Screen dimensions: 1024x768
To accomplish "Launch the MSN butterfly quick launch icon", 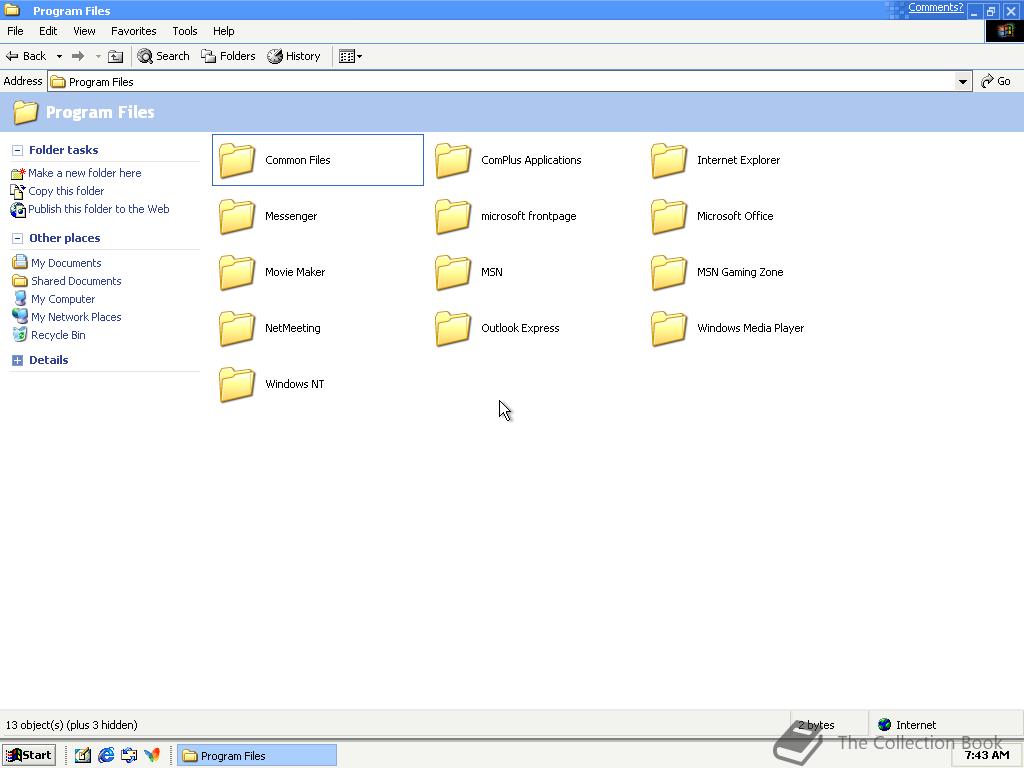I will point(152,756).
